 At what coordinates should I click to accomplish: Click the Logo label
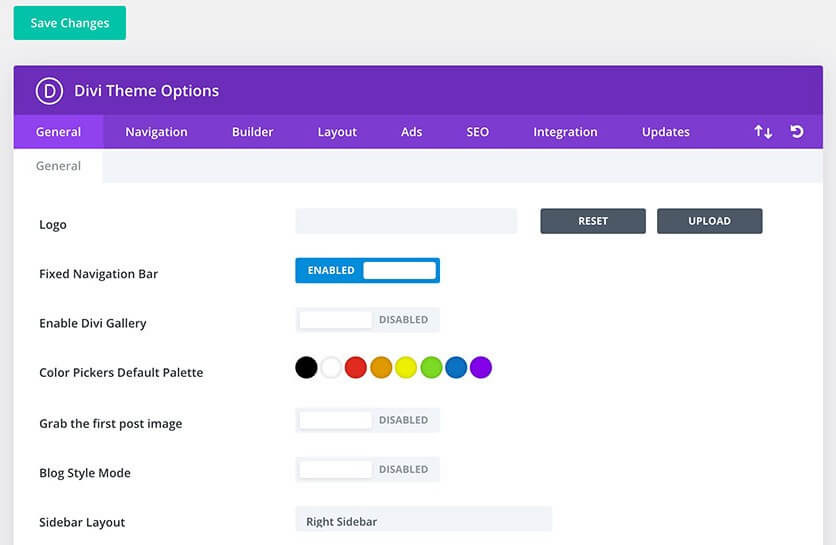[53, 225]
